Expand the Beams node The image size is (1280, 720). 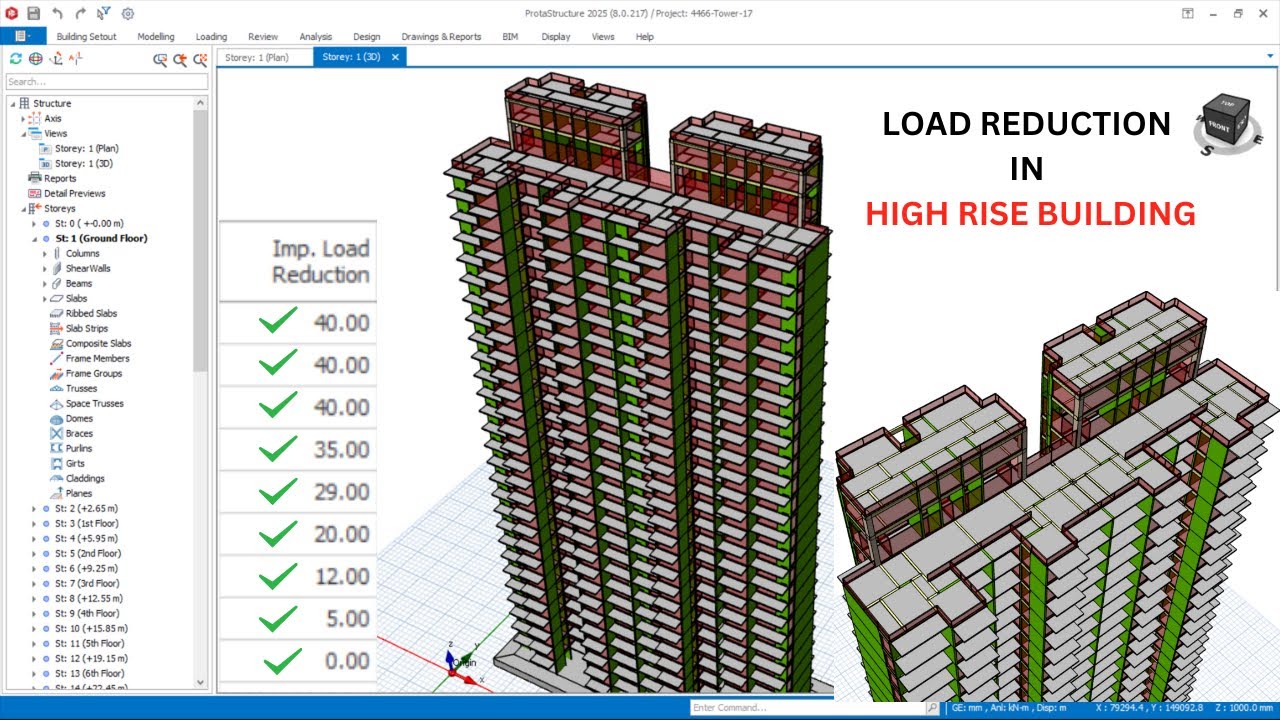45,283
